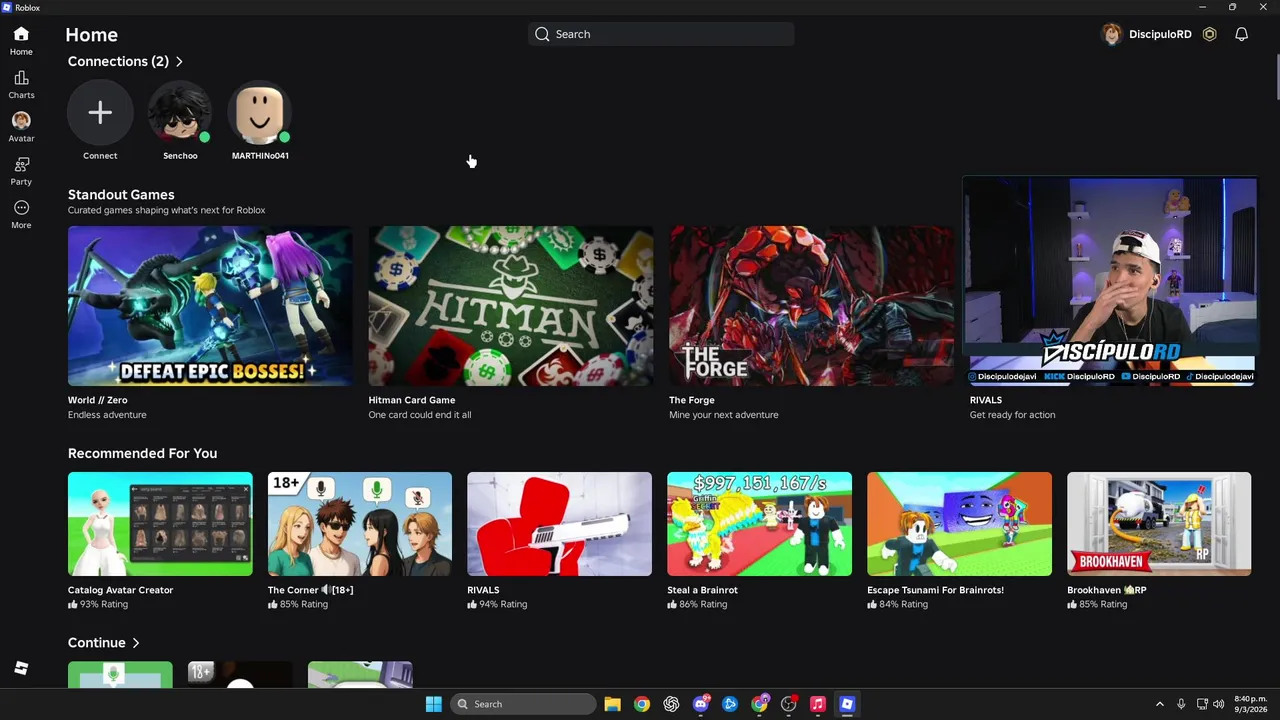Open the network tray icon
1280x720 pixels.
[x=1202, y=704]
